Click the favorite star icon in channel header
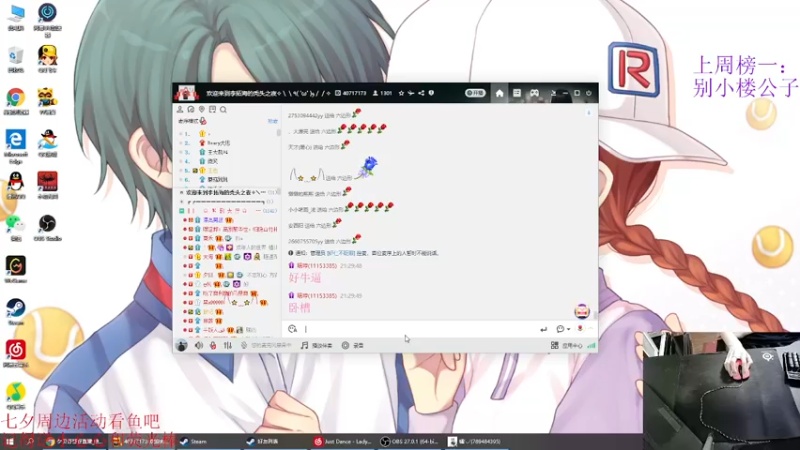Viewport: 800px width, 450px height. (401, 93)
